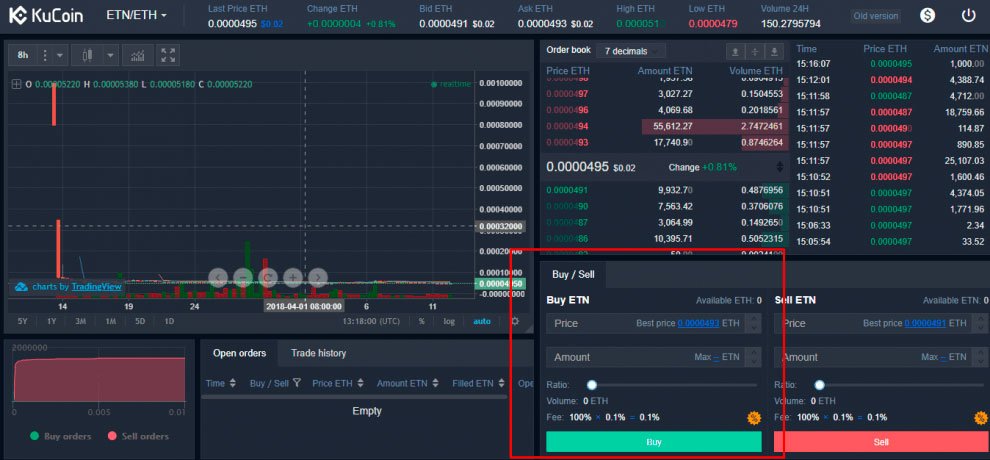Click the Buy ETN Amount input field

click(653, 357)
